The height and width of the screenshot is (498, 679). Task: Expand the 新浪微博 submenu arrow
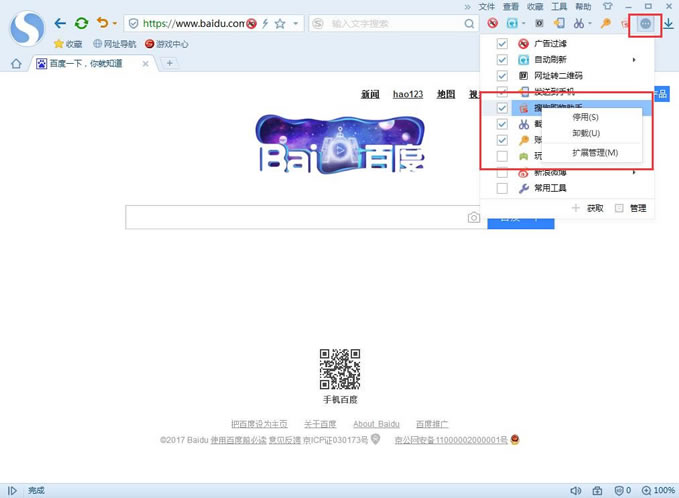coord(634,172)
